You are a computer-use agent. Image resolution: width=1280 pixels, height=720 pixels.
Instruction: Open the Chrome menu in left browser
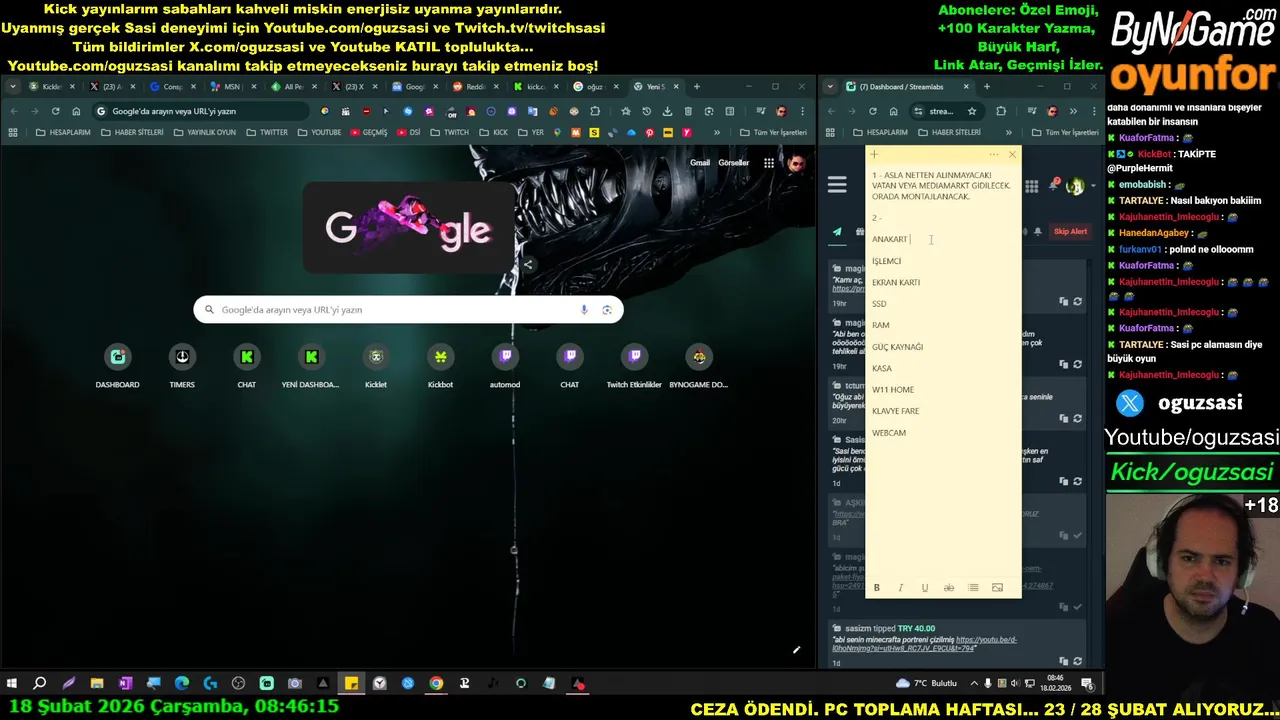click(x=802, y=111)
